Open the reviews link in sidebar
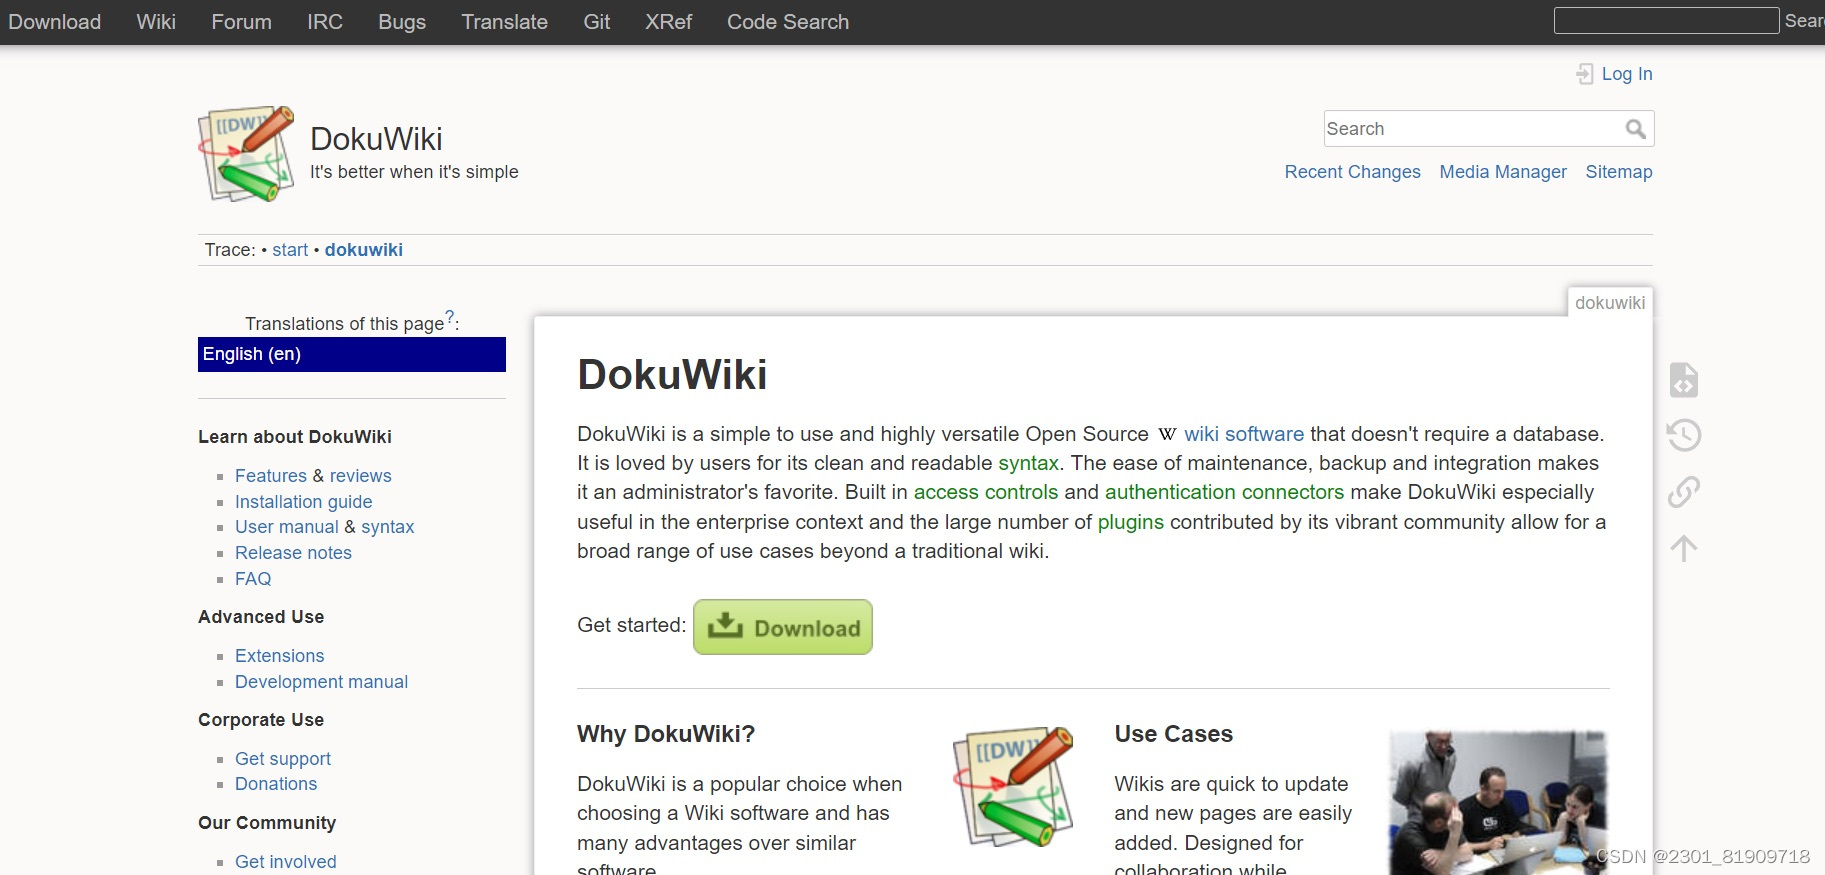 [x=361, y=476]
